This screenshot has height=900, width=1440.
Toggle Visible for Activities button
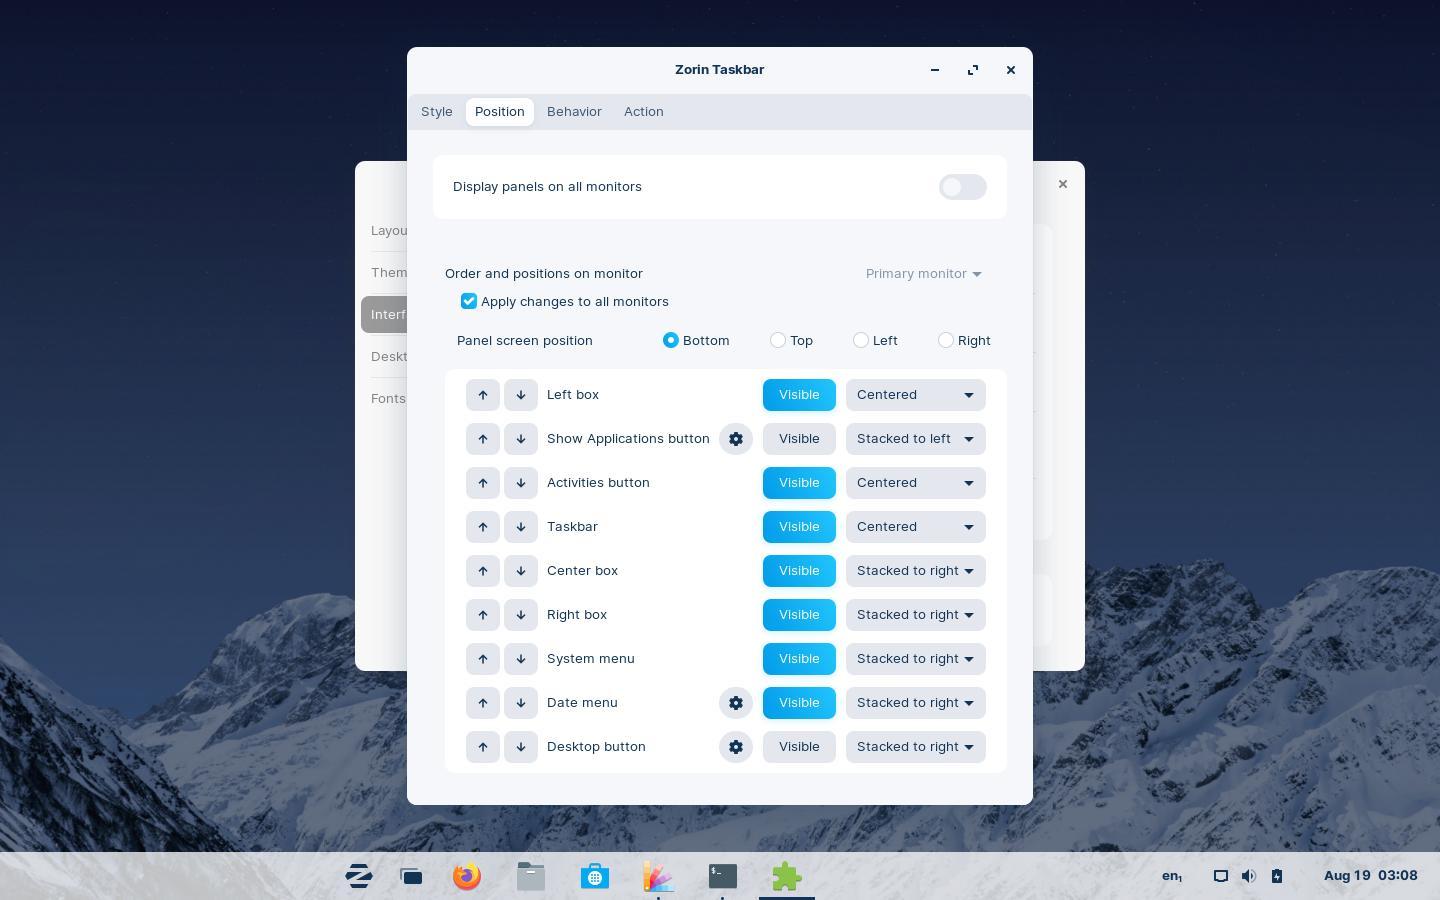[799, 483]
